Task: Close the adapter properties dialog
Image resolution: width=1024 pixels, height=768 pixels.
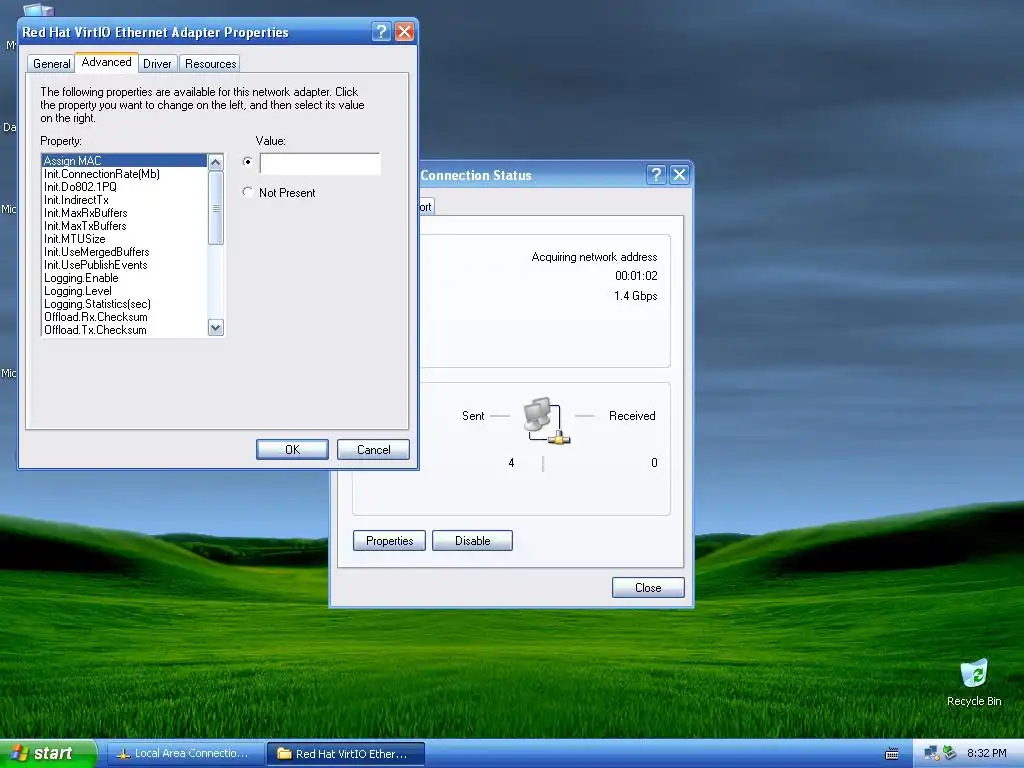Action: pos(404,31)
